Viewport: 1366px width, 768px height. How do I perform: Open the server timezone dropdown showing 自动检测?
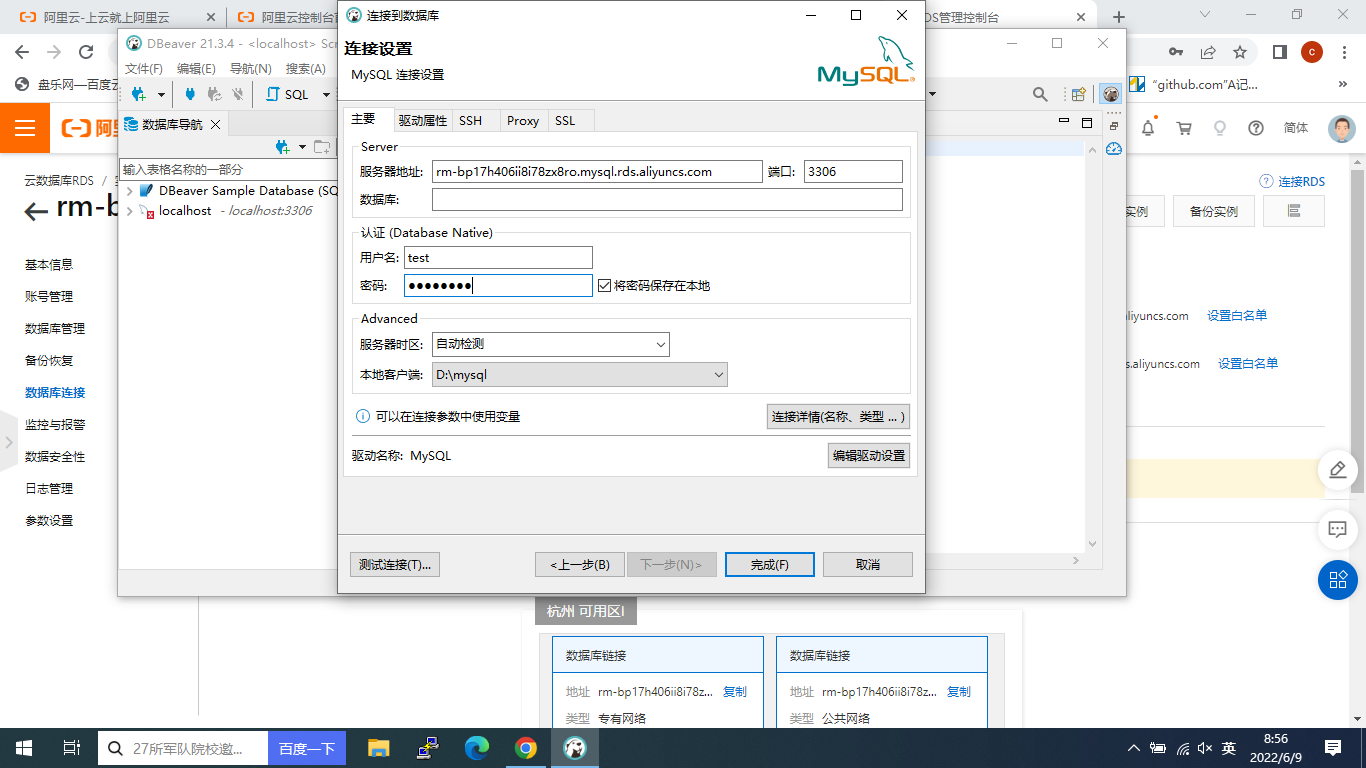point(661,344)
